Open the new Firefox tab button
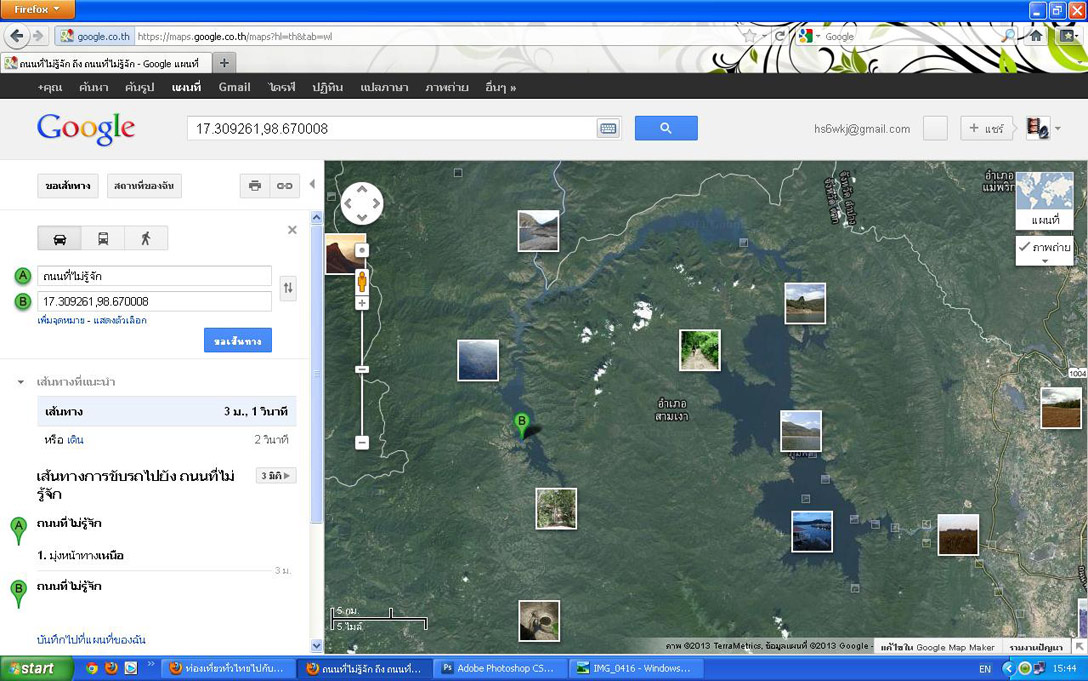This screenshot has width=1088, height=681. click(224, 63)
